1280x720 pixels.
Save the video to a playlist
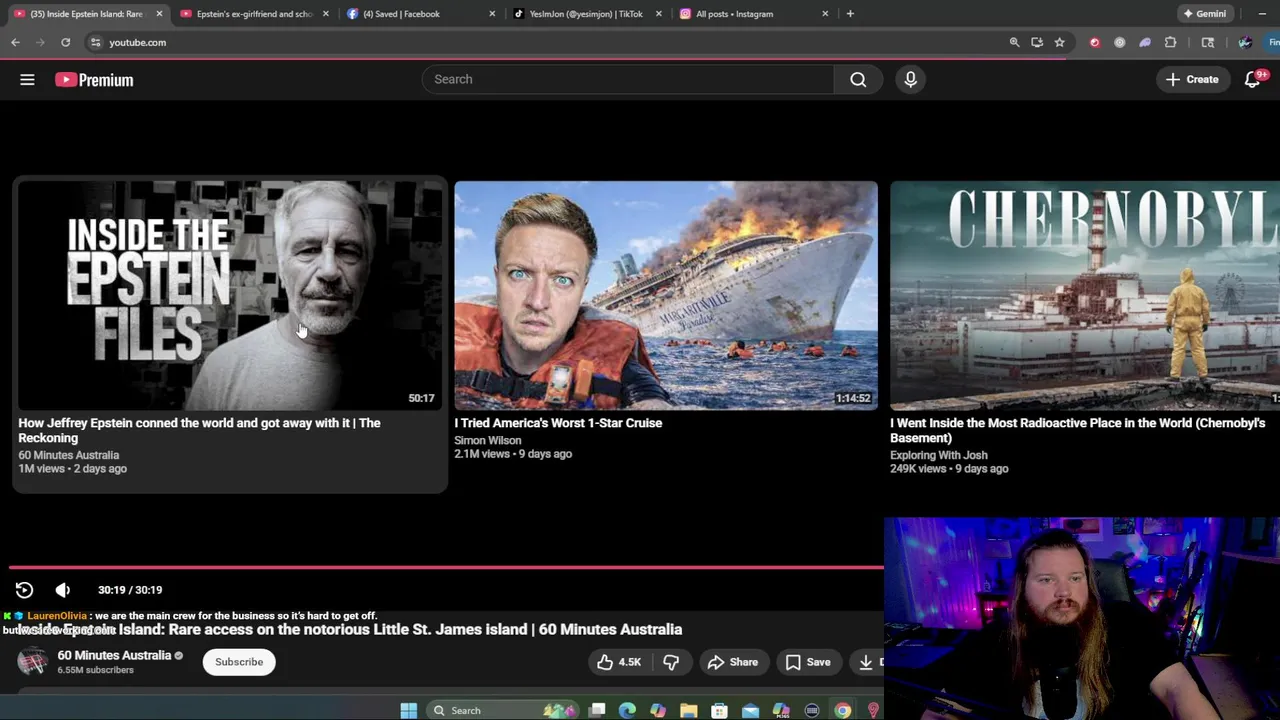tap(807, 662)
